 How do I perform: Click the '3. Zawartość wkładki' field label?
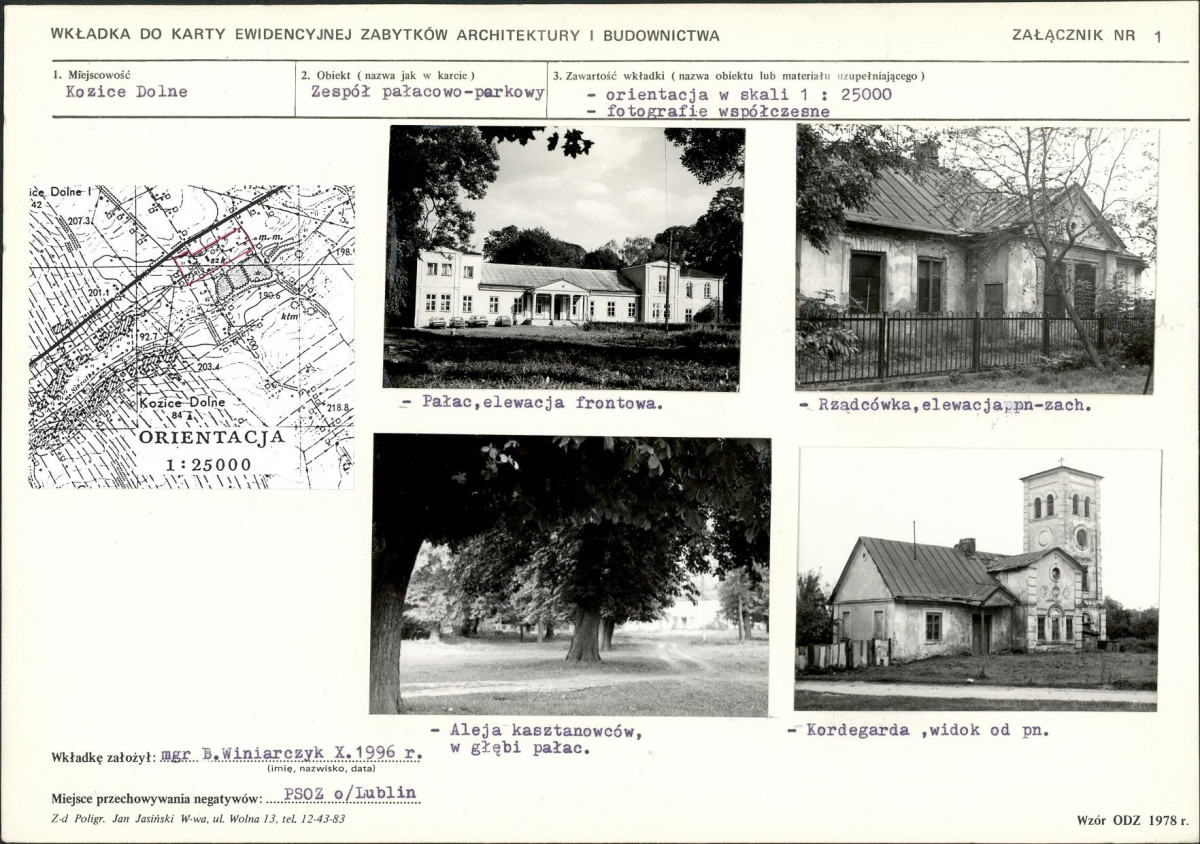[739, 75]
